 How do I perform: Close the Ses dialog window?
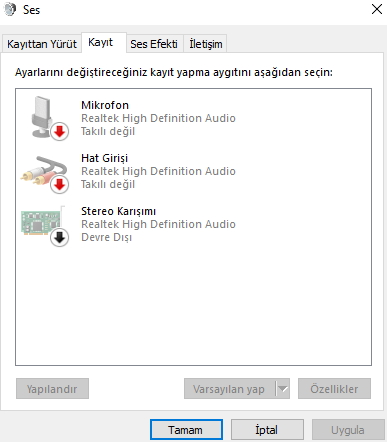(377, 9)
